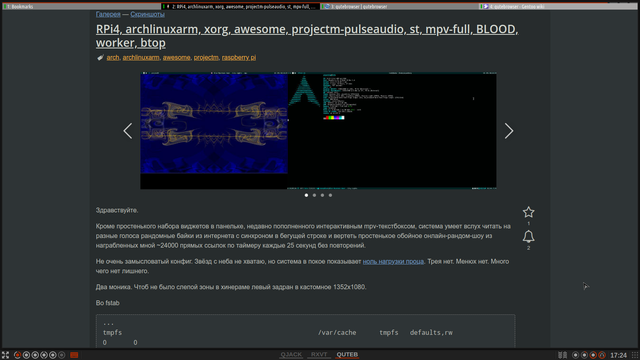Switch to the Bookmarks tab
The image size is (640, 360).
tap(82, 7)
